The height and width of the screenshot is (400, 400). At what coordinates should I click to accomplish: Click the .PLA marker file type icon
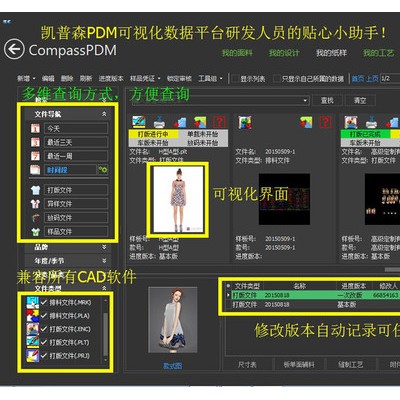point(33,316)
